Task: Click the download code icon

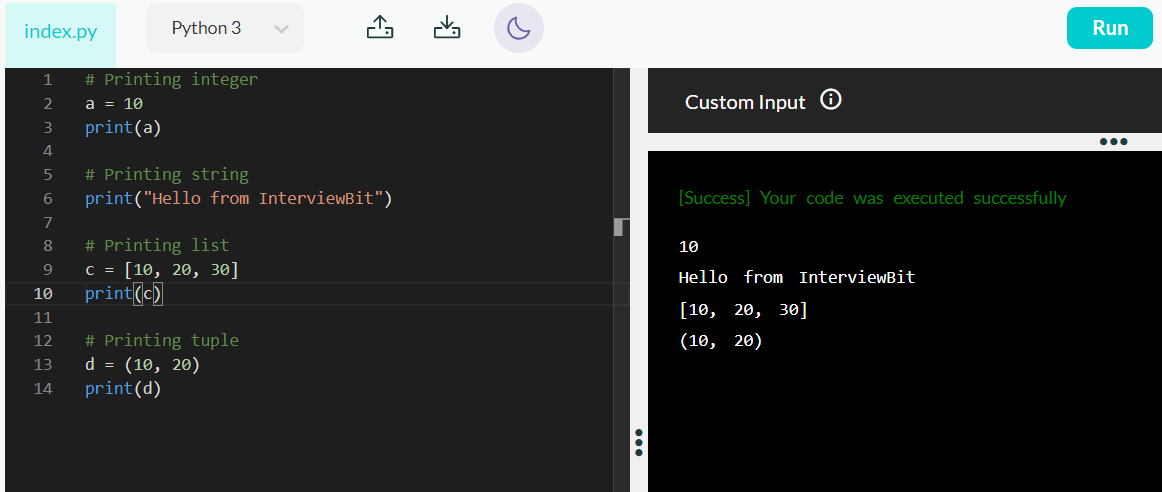Action: click(x=447, y=28)
